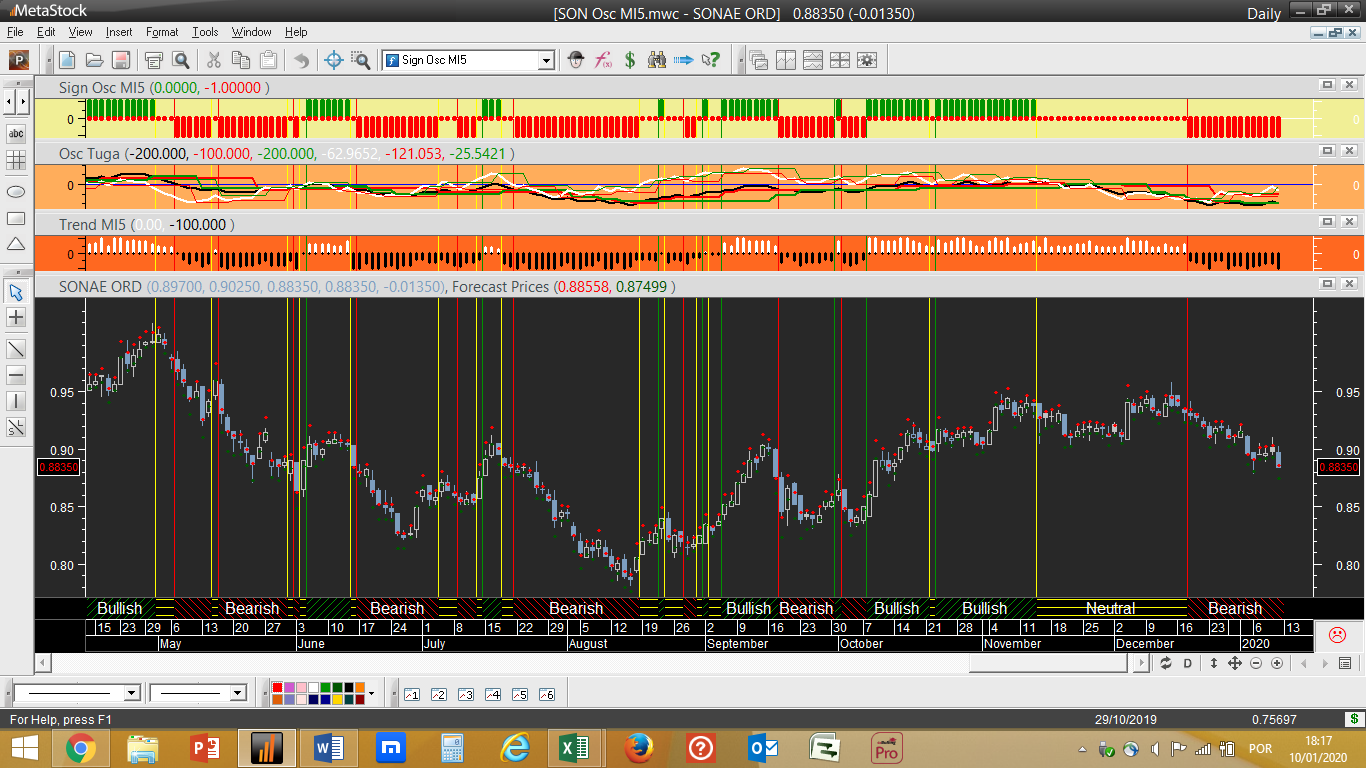Click the text 'abc' annotation tool
The height and width of the screenshot is (768, 1366).
pyautogui.click(x=16, y=133)
